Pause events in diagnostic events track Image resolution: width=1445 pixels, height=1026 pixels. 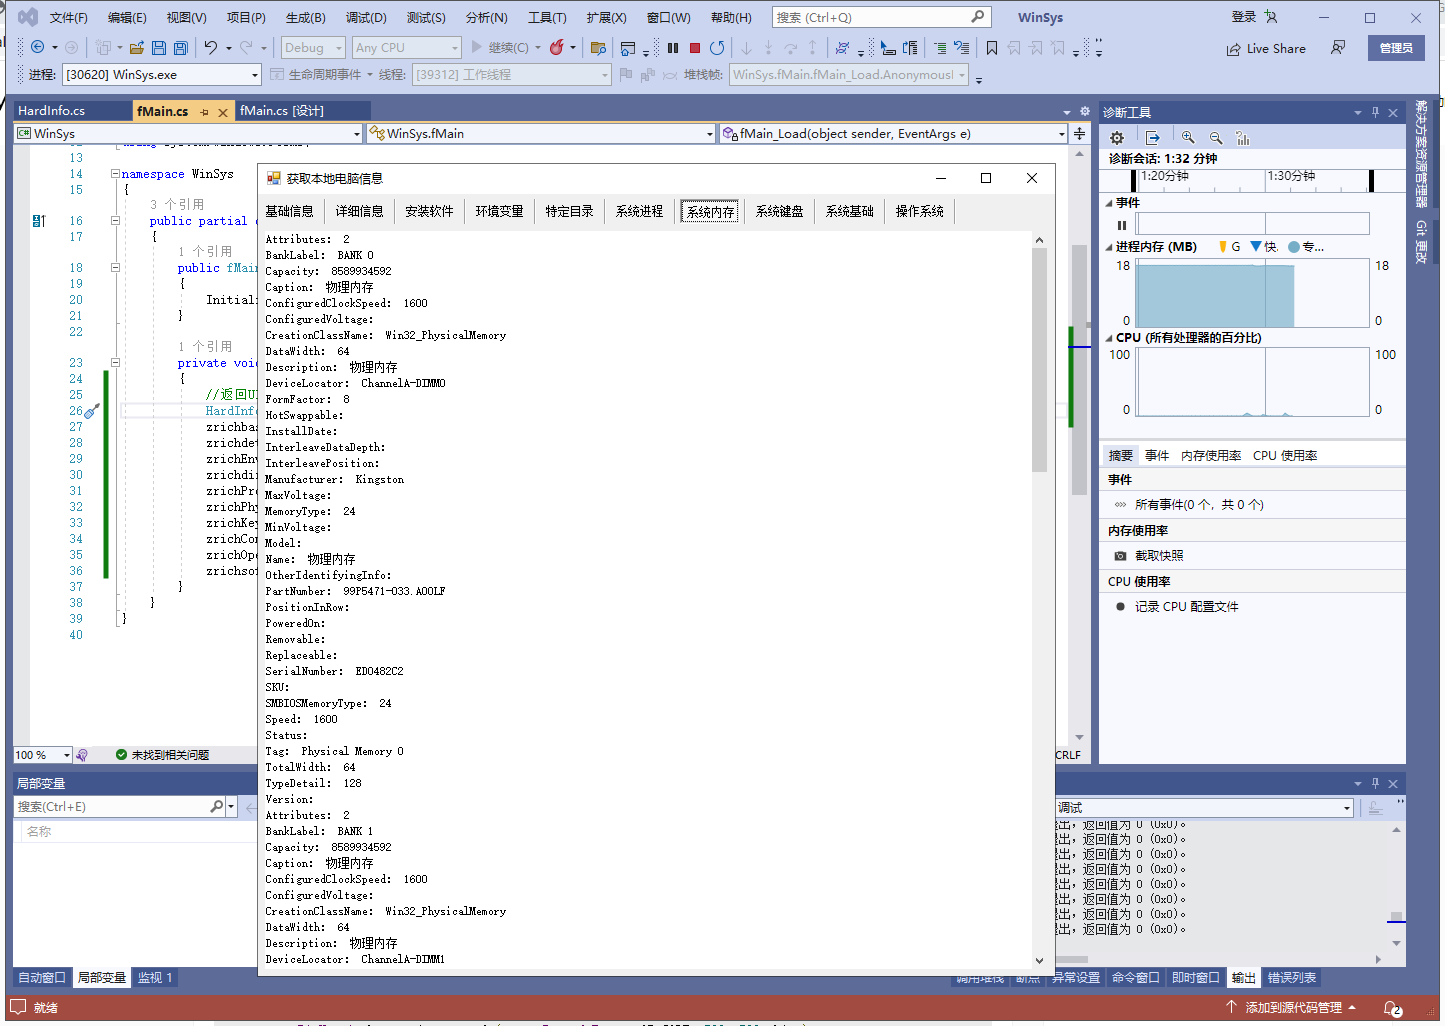1122,225
